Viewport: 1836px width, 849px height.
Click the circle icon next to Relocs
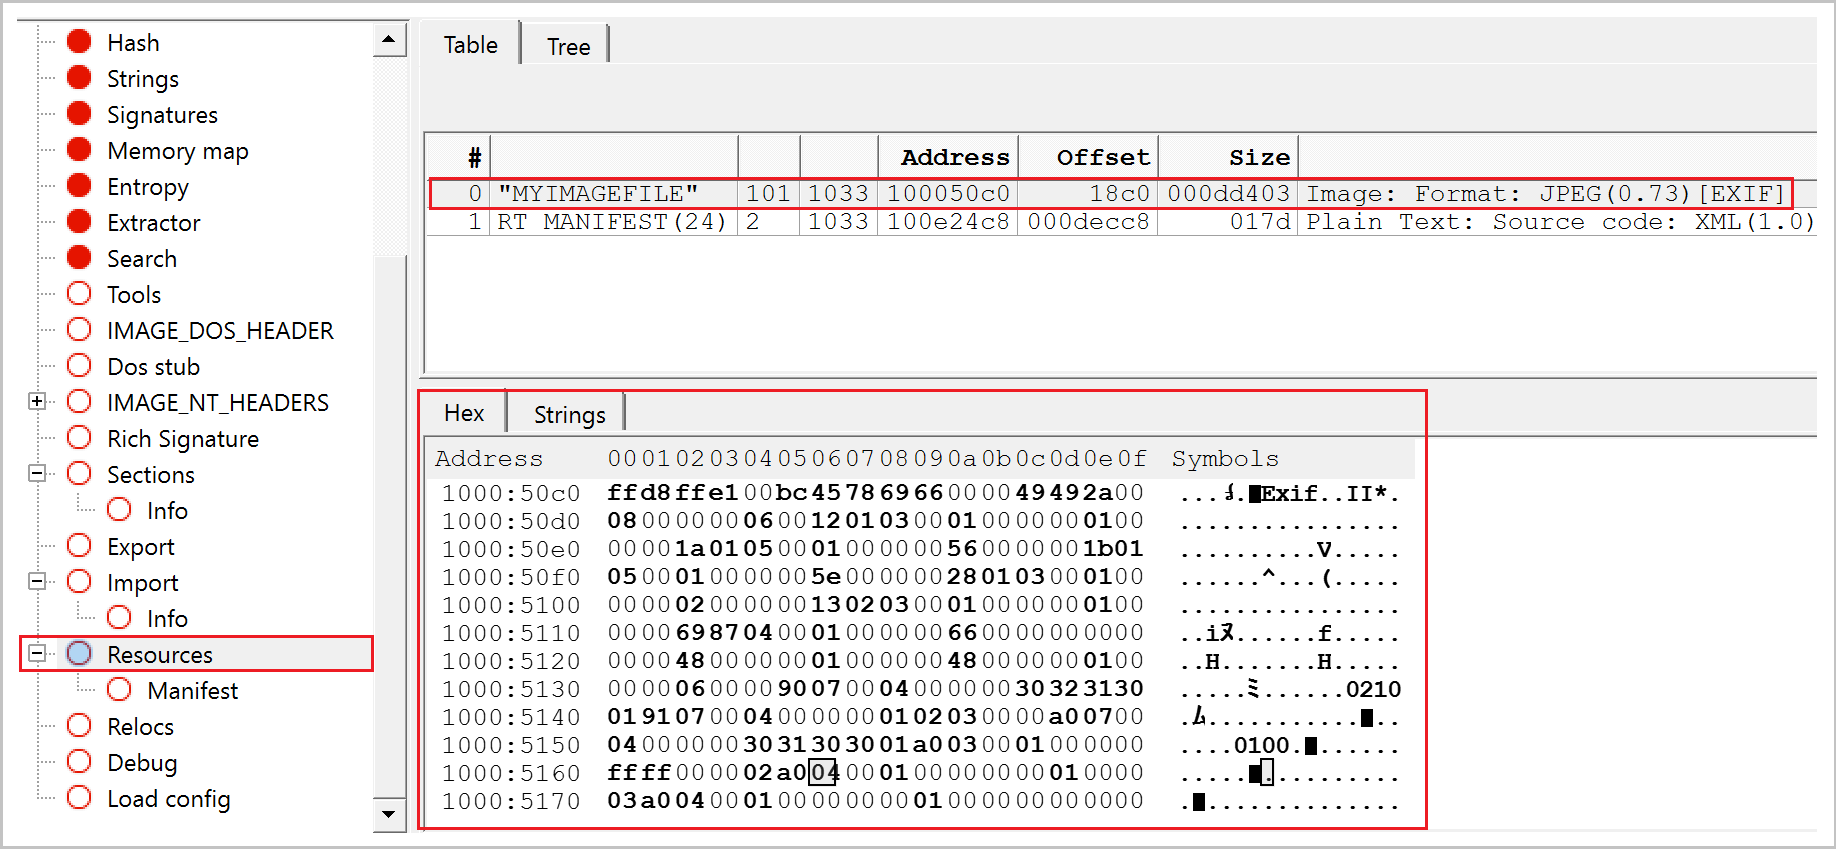pos(79,726)
